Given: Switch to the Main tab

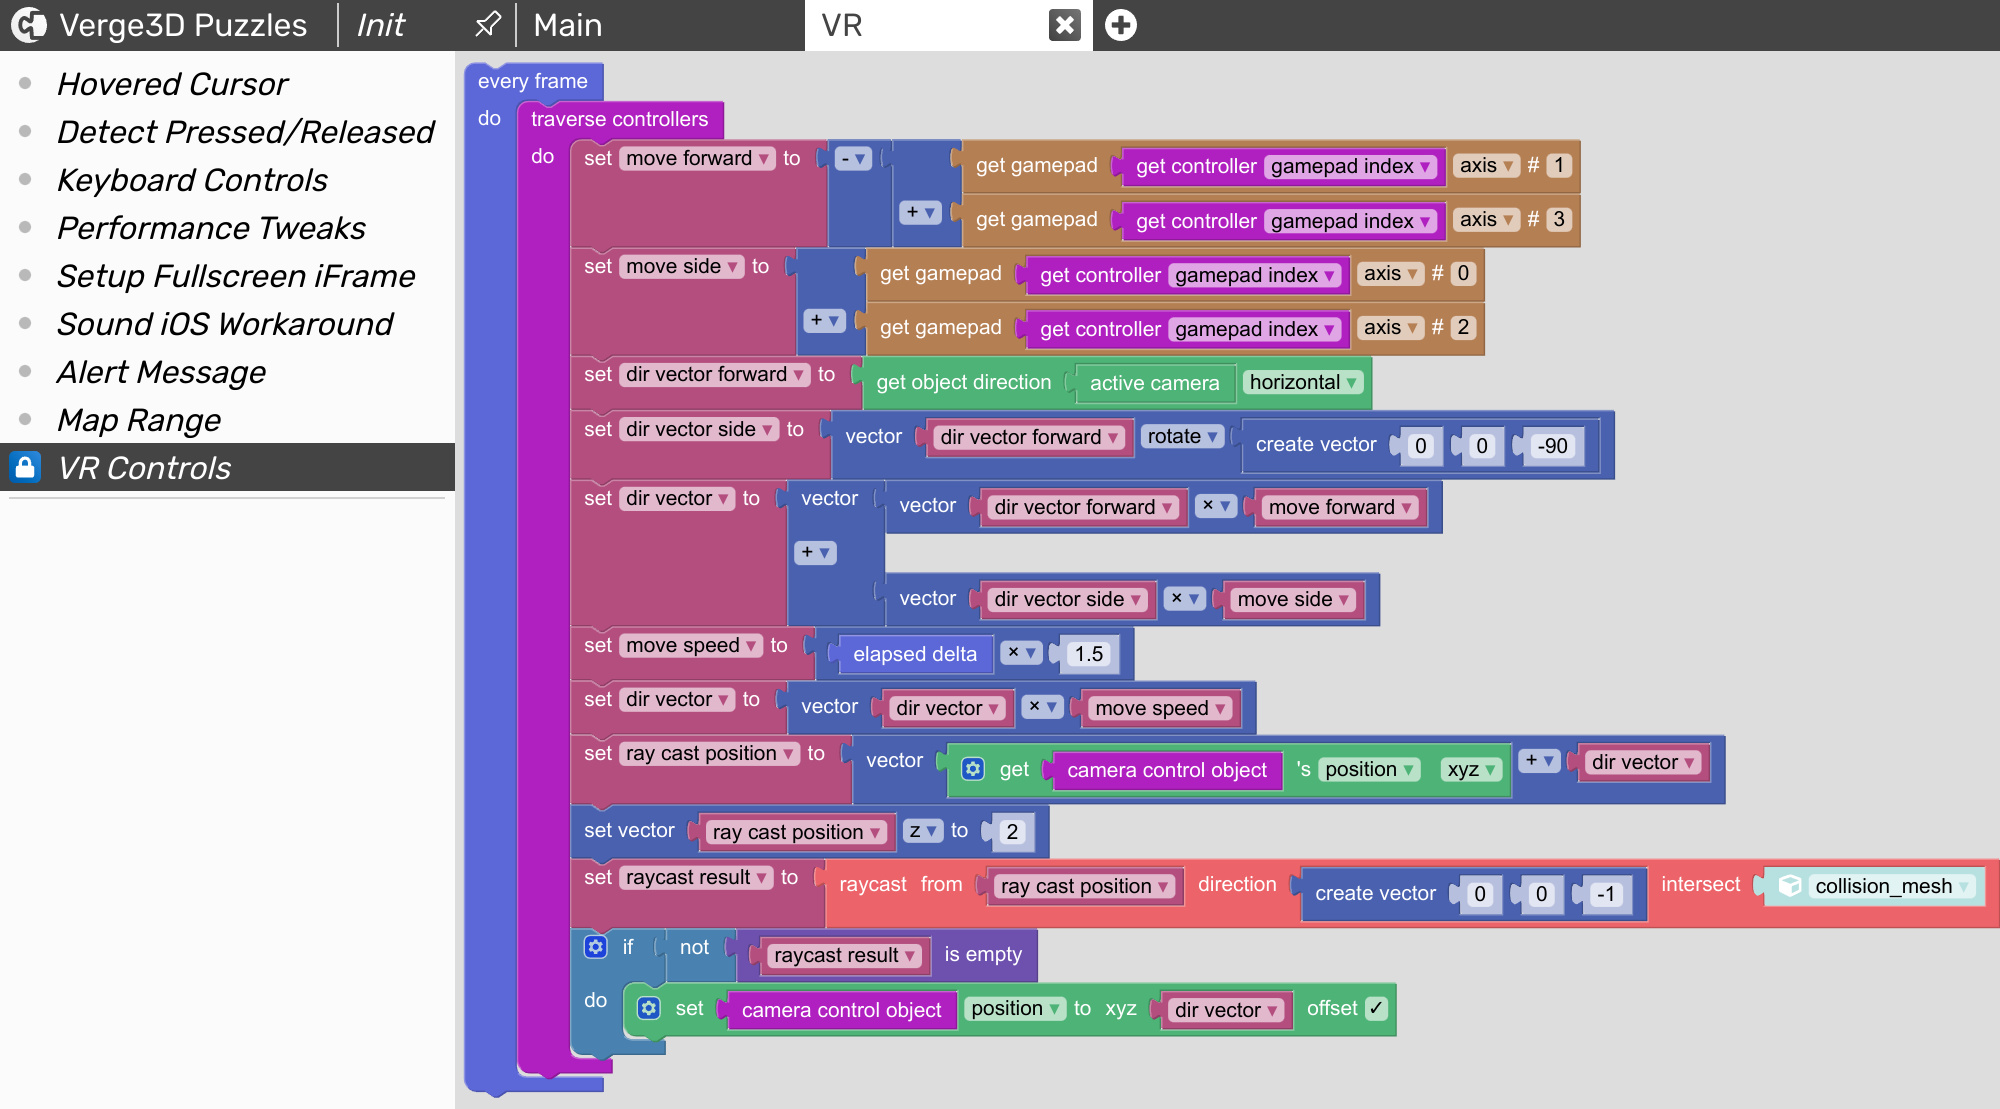Looking at the screenshot, I should 568,25.
